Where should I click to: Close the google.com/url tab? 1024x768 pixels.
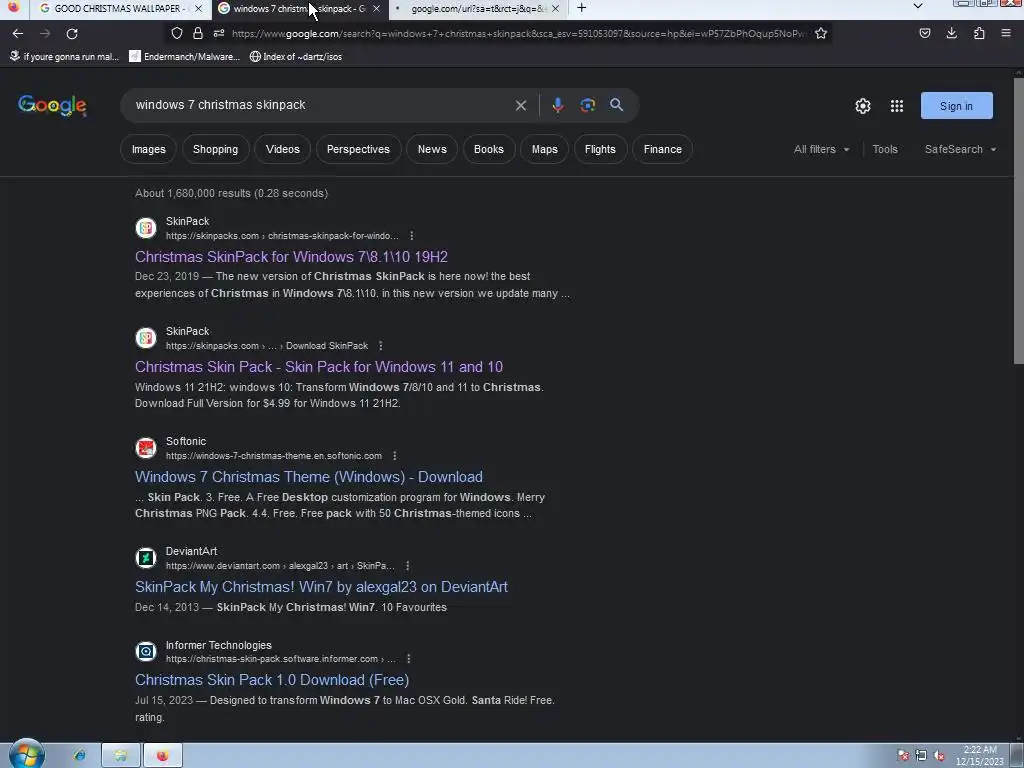point(555,8)
